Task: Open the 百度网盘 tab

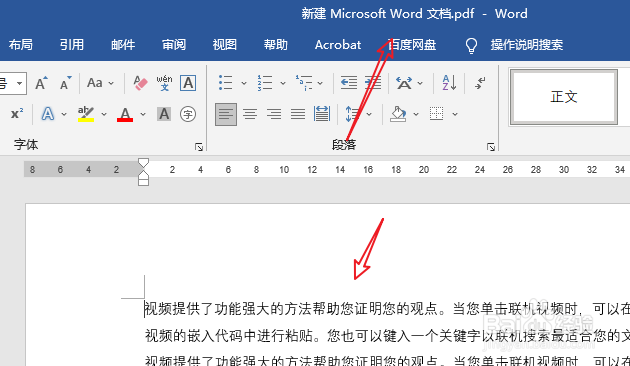Action: (x=412, y=45)
